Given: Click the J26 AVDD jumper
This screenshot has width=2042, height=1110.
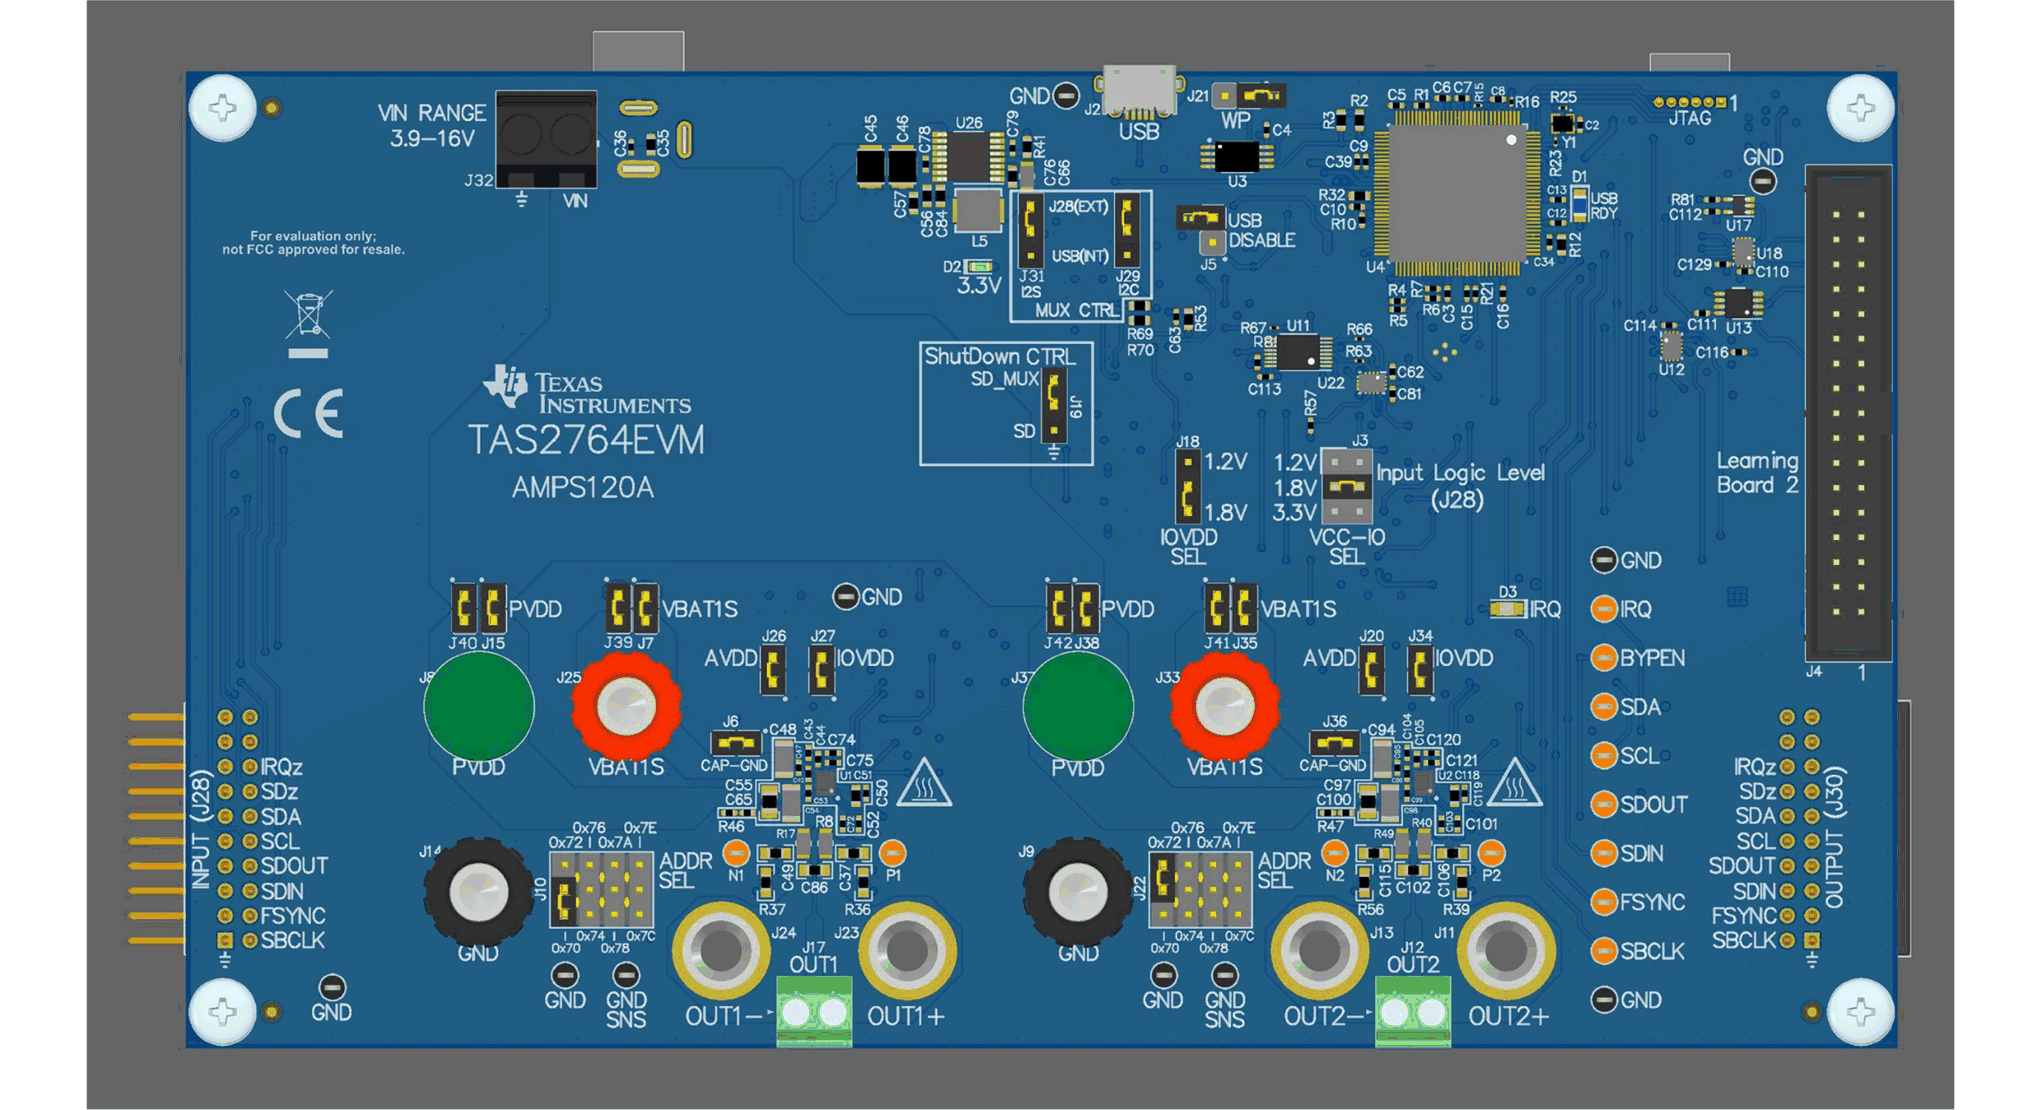Looking at the screenshot, I should point(773,669).
